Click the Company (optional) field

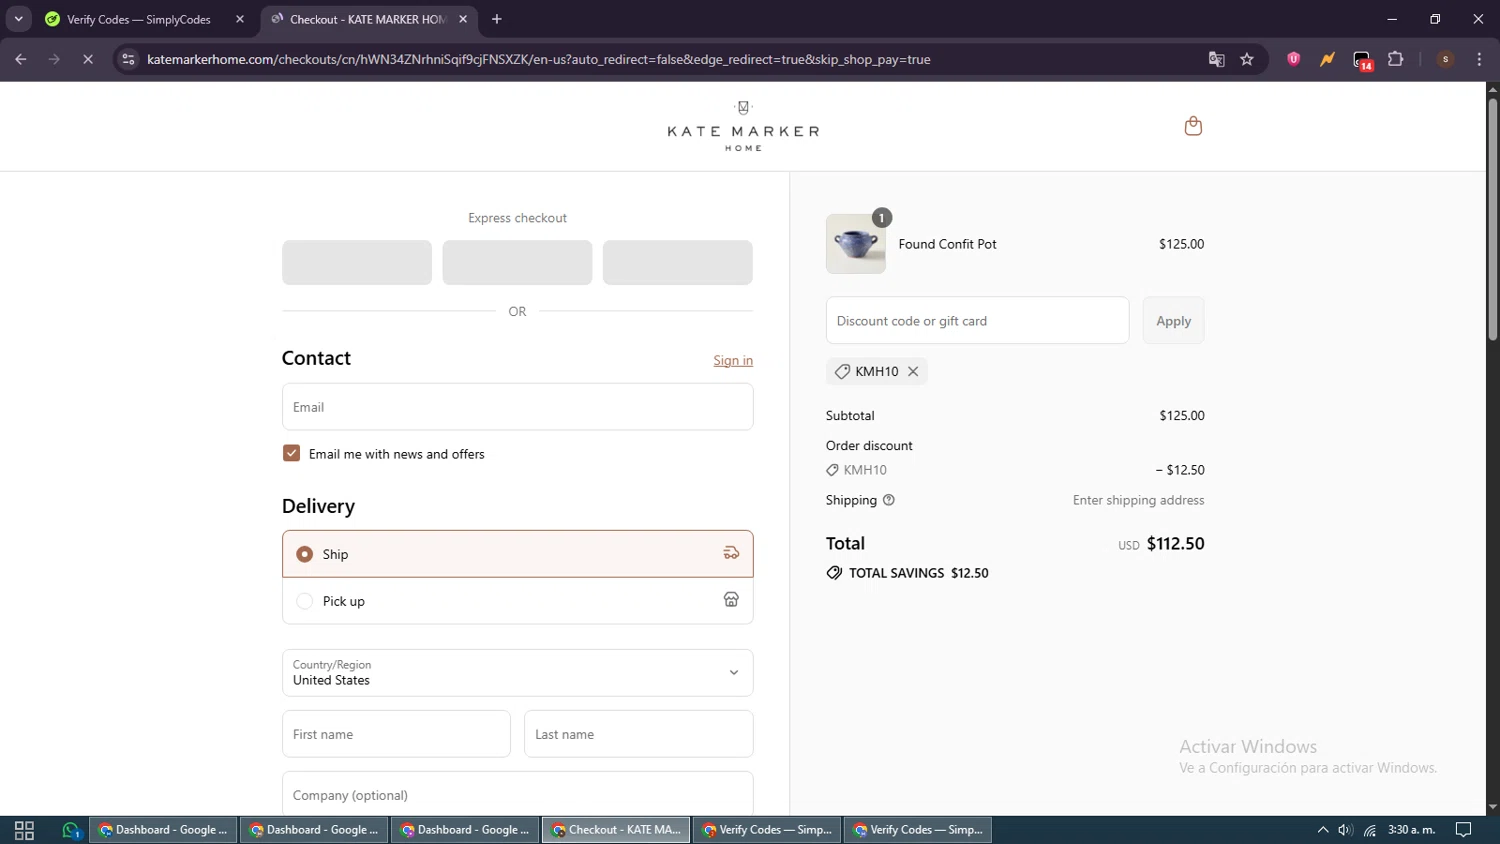point(518,794)
